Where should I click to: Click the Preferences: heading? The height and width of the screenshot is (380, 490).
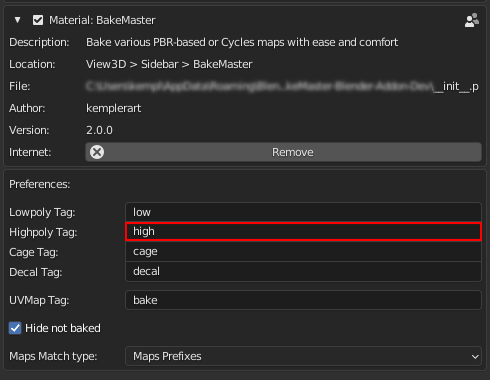[40, 184]
